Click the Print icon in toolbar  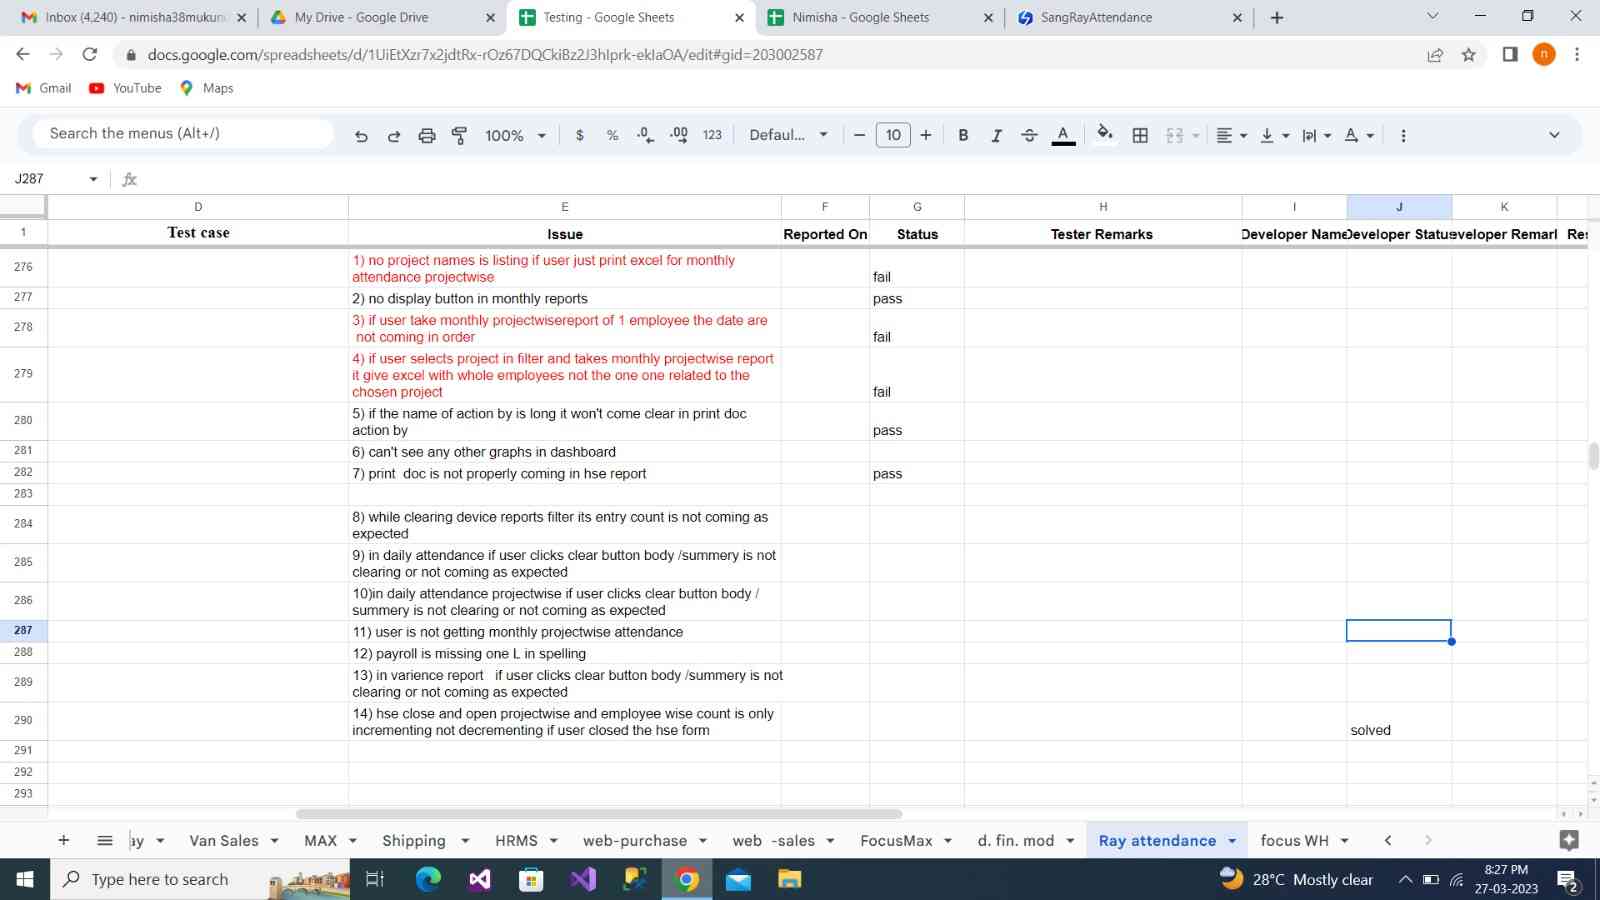coord(427,136)
